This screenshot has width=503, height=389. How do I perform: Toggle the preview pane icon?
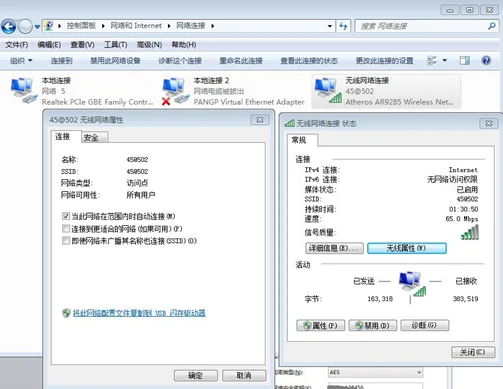point(465,60)
